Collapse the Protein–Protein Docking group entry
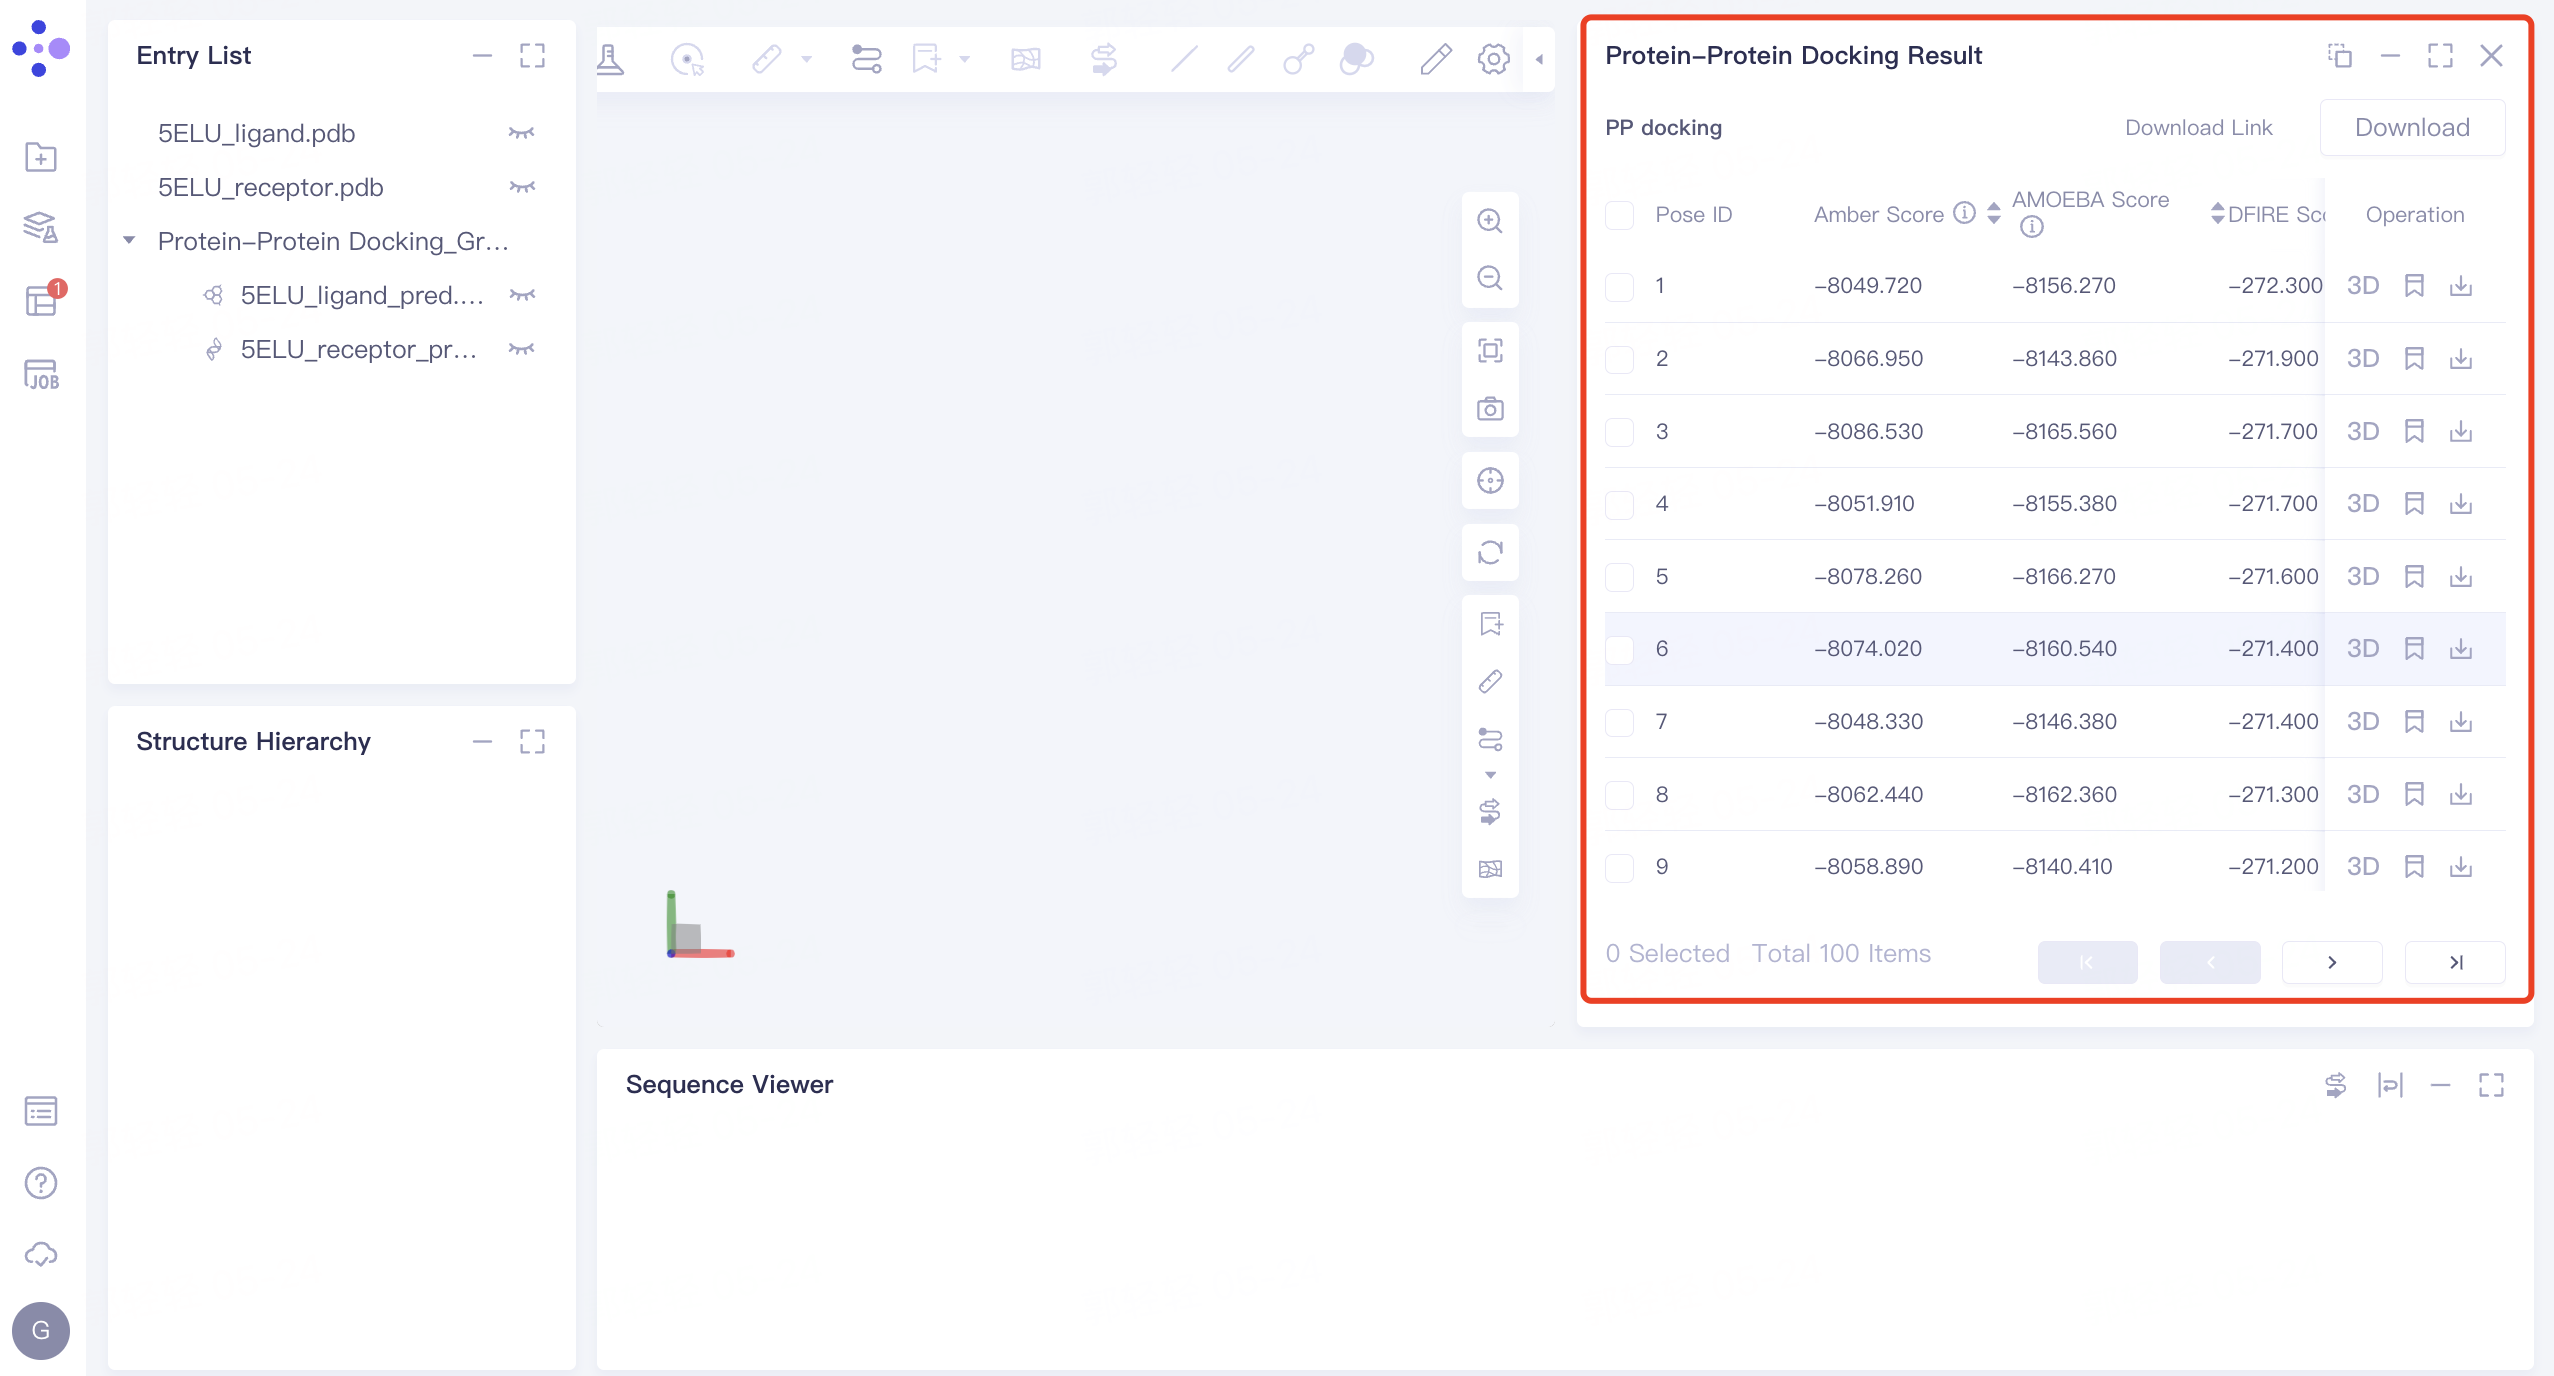The image size is (2554, 1376). click(129, 241)
